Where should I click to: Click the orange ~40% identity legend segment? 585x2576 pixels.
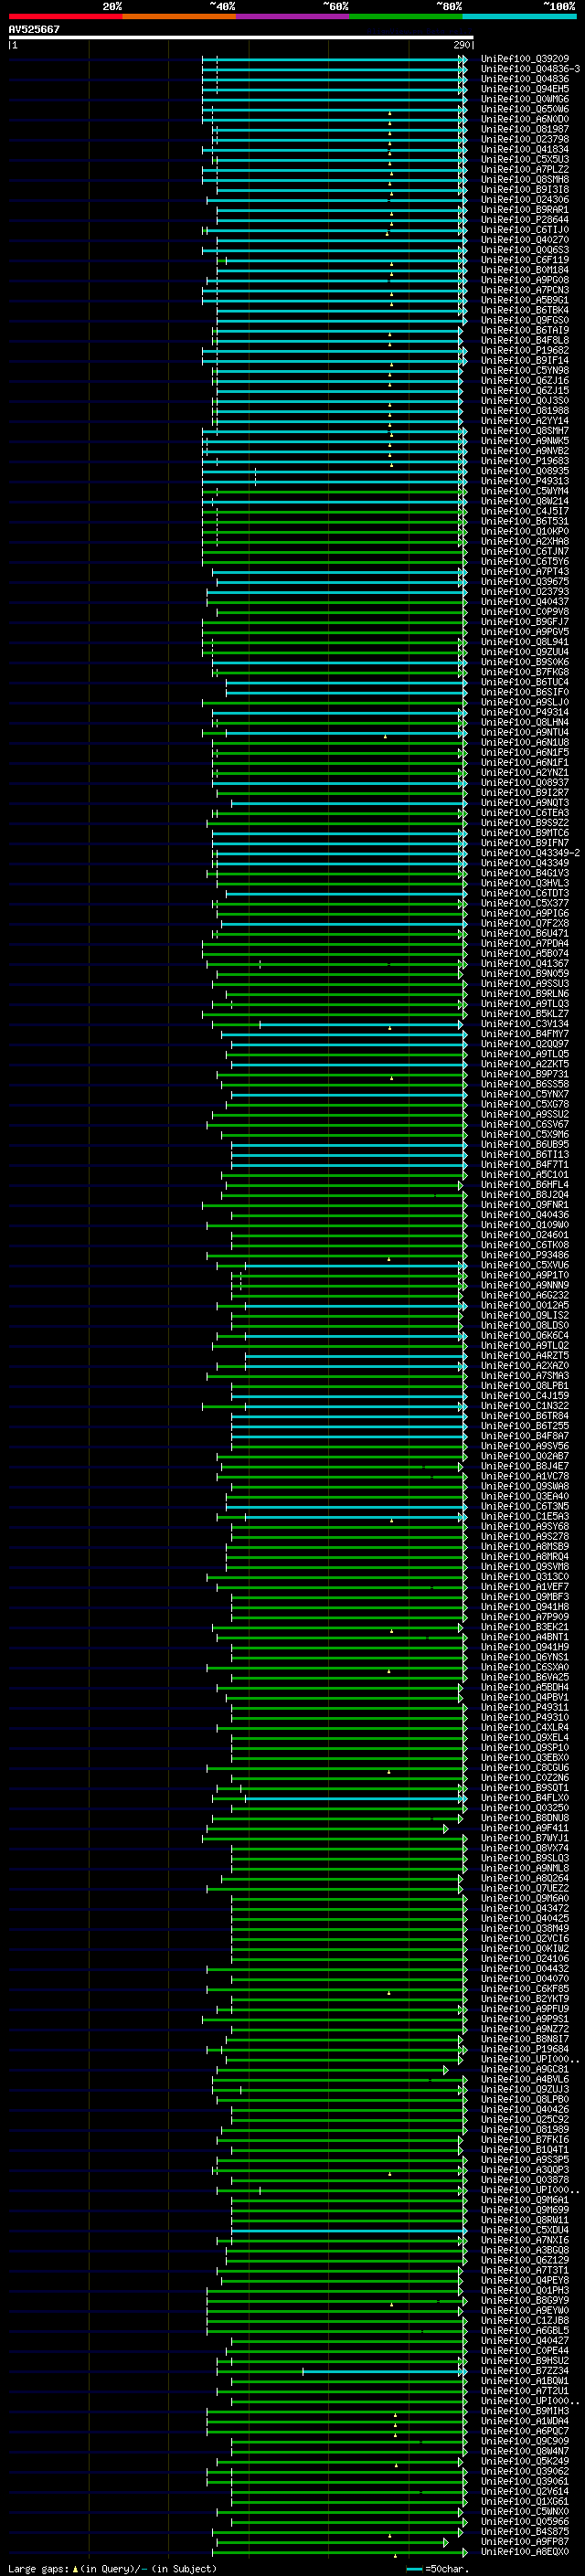click(179, 16)
